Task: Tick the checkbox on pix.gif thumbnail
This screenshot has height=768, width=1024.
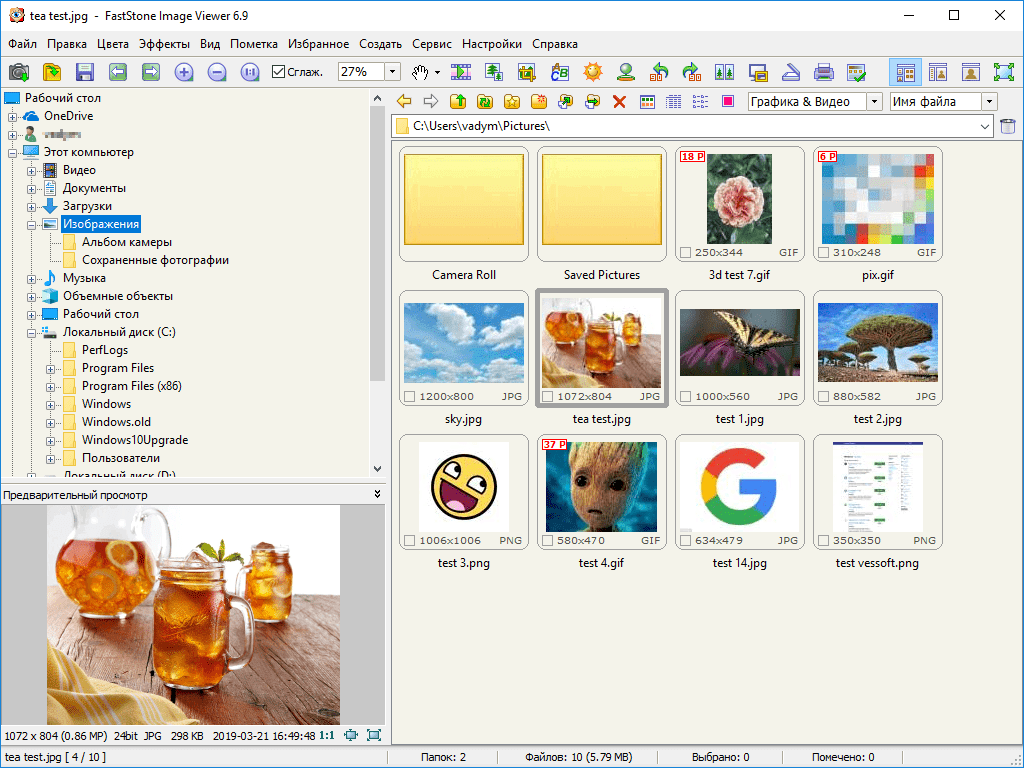Action: point(824,252)
